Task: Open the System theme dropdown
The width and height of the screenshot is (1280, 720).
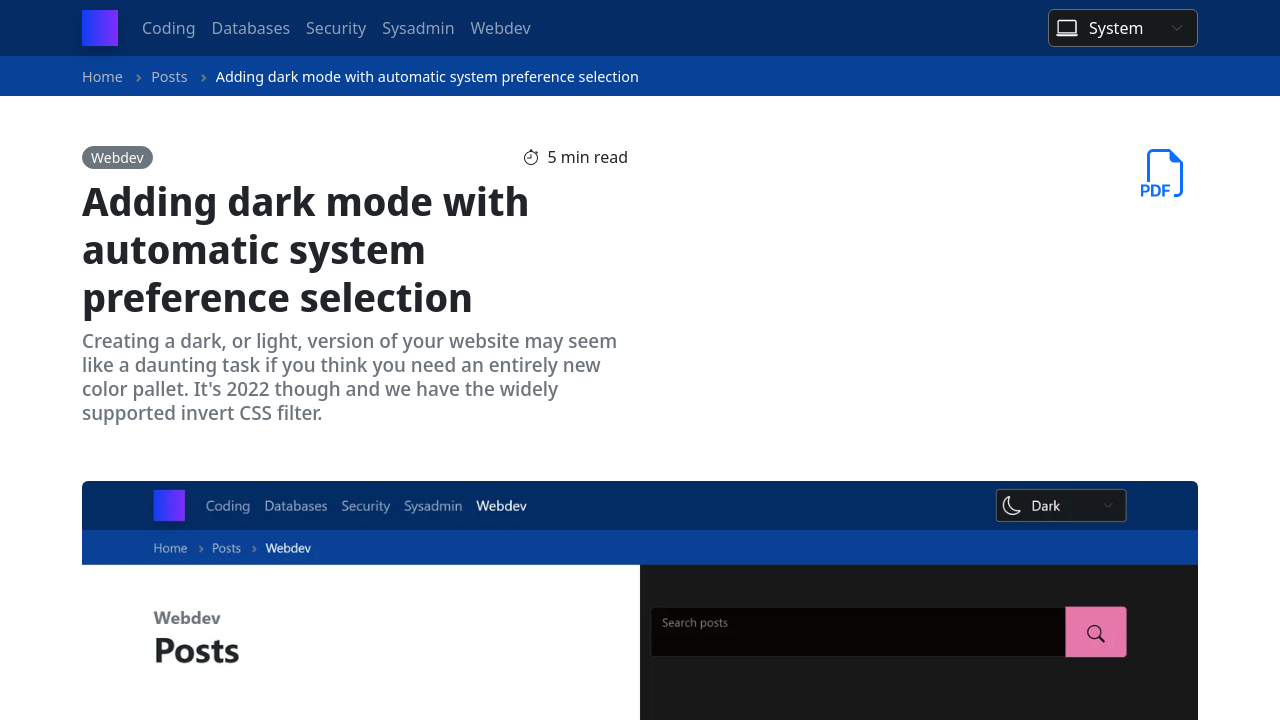Action: pos(1122,28)
